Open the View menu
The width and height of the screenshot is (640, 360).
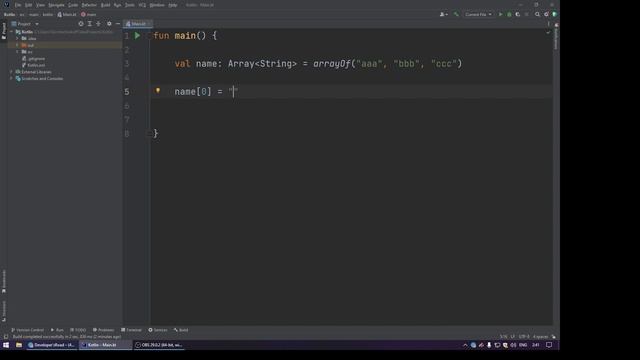[40, 5]
